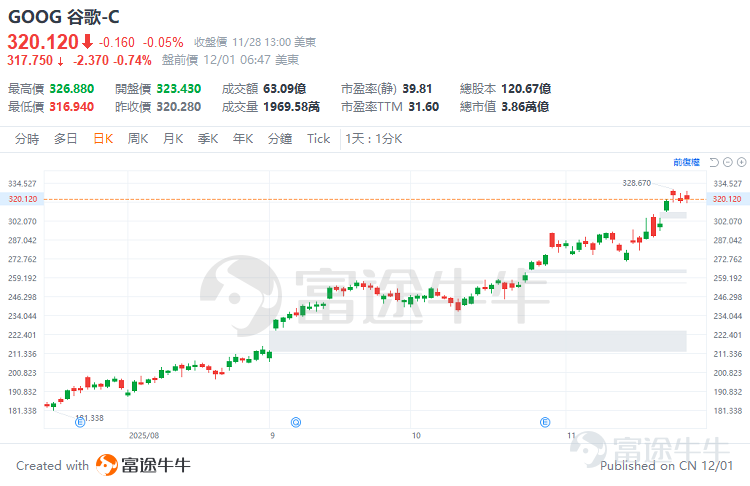Click the GOOG 谷歌-C stock title

point(64,17)
